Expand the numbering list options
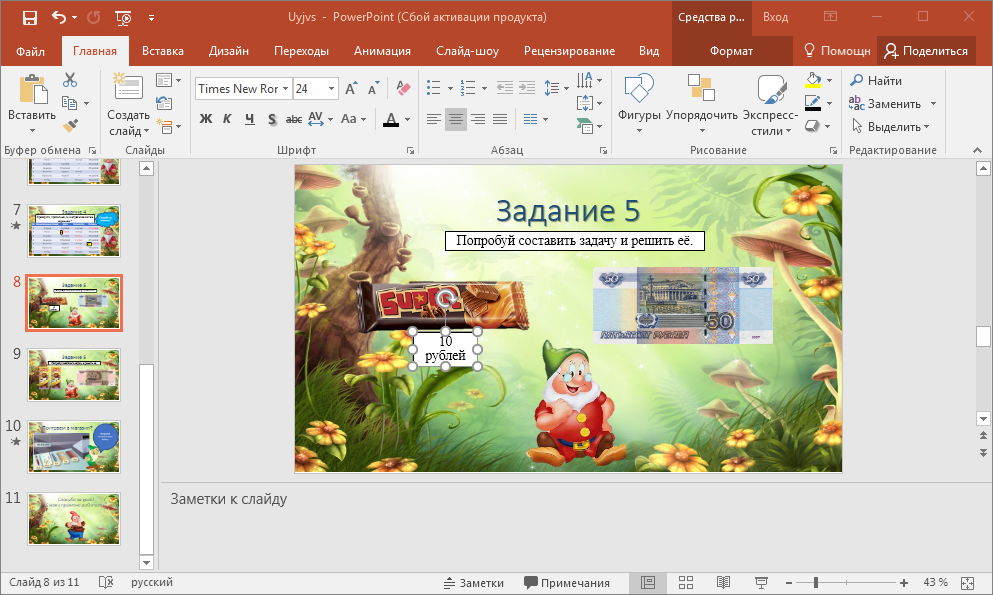 click(x=484, y=89)
